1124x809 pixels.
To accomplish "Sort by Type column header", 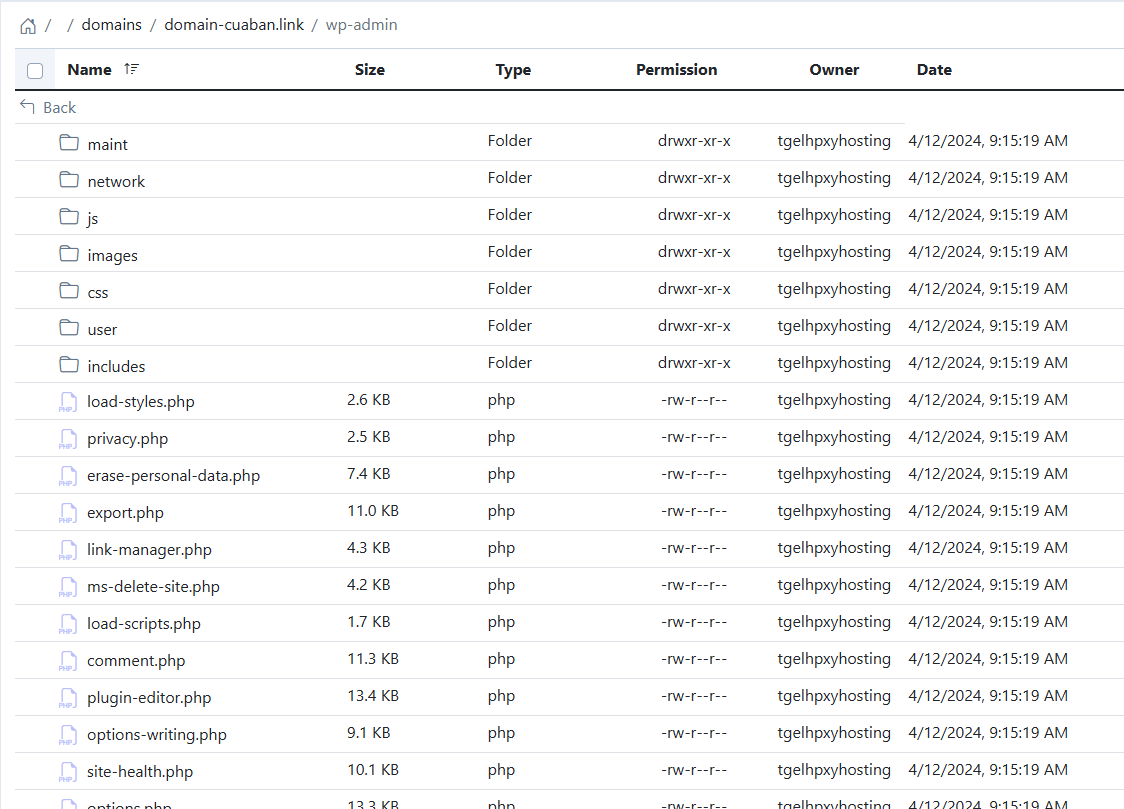I will (513, 70).
